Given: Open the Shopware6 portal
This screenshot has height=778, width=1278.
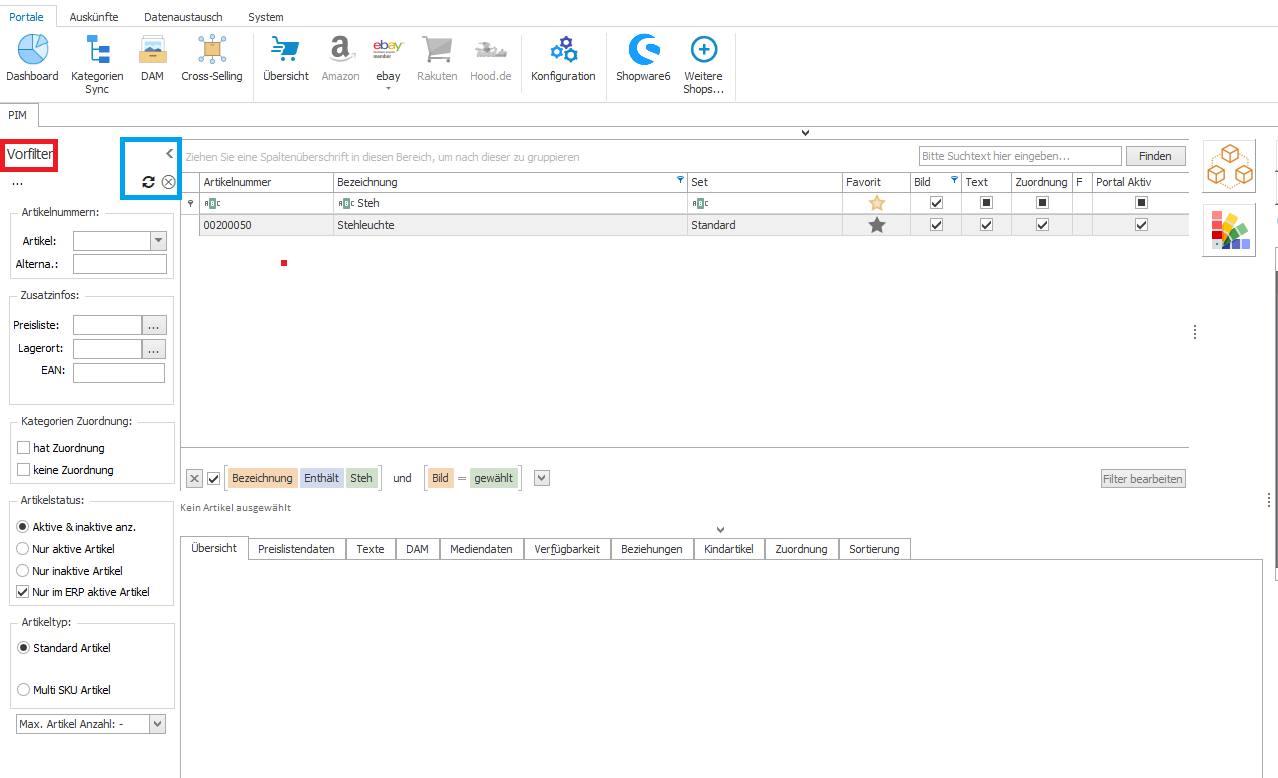Looking at the screenshot, I should point(643,50).
